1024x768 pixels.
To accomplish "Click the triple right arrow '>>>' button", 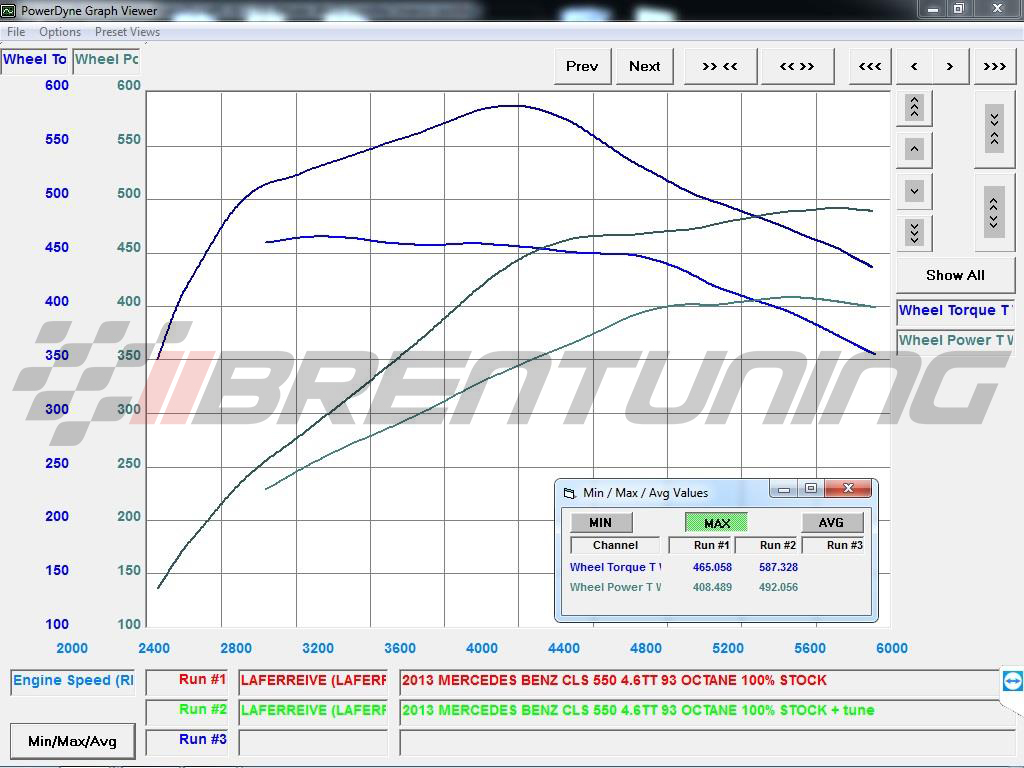I will click(995, 66).
